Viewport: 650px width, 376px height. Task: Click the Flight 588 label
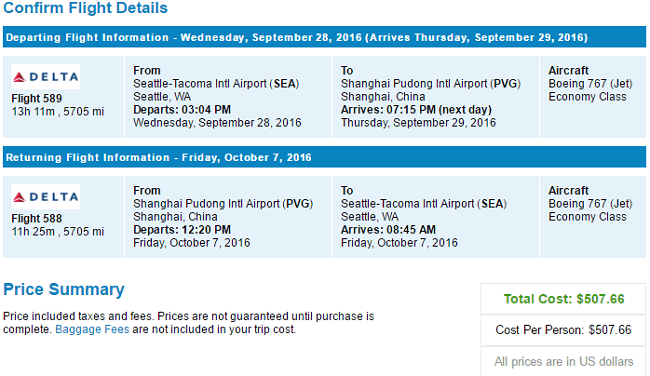(36, 218)
